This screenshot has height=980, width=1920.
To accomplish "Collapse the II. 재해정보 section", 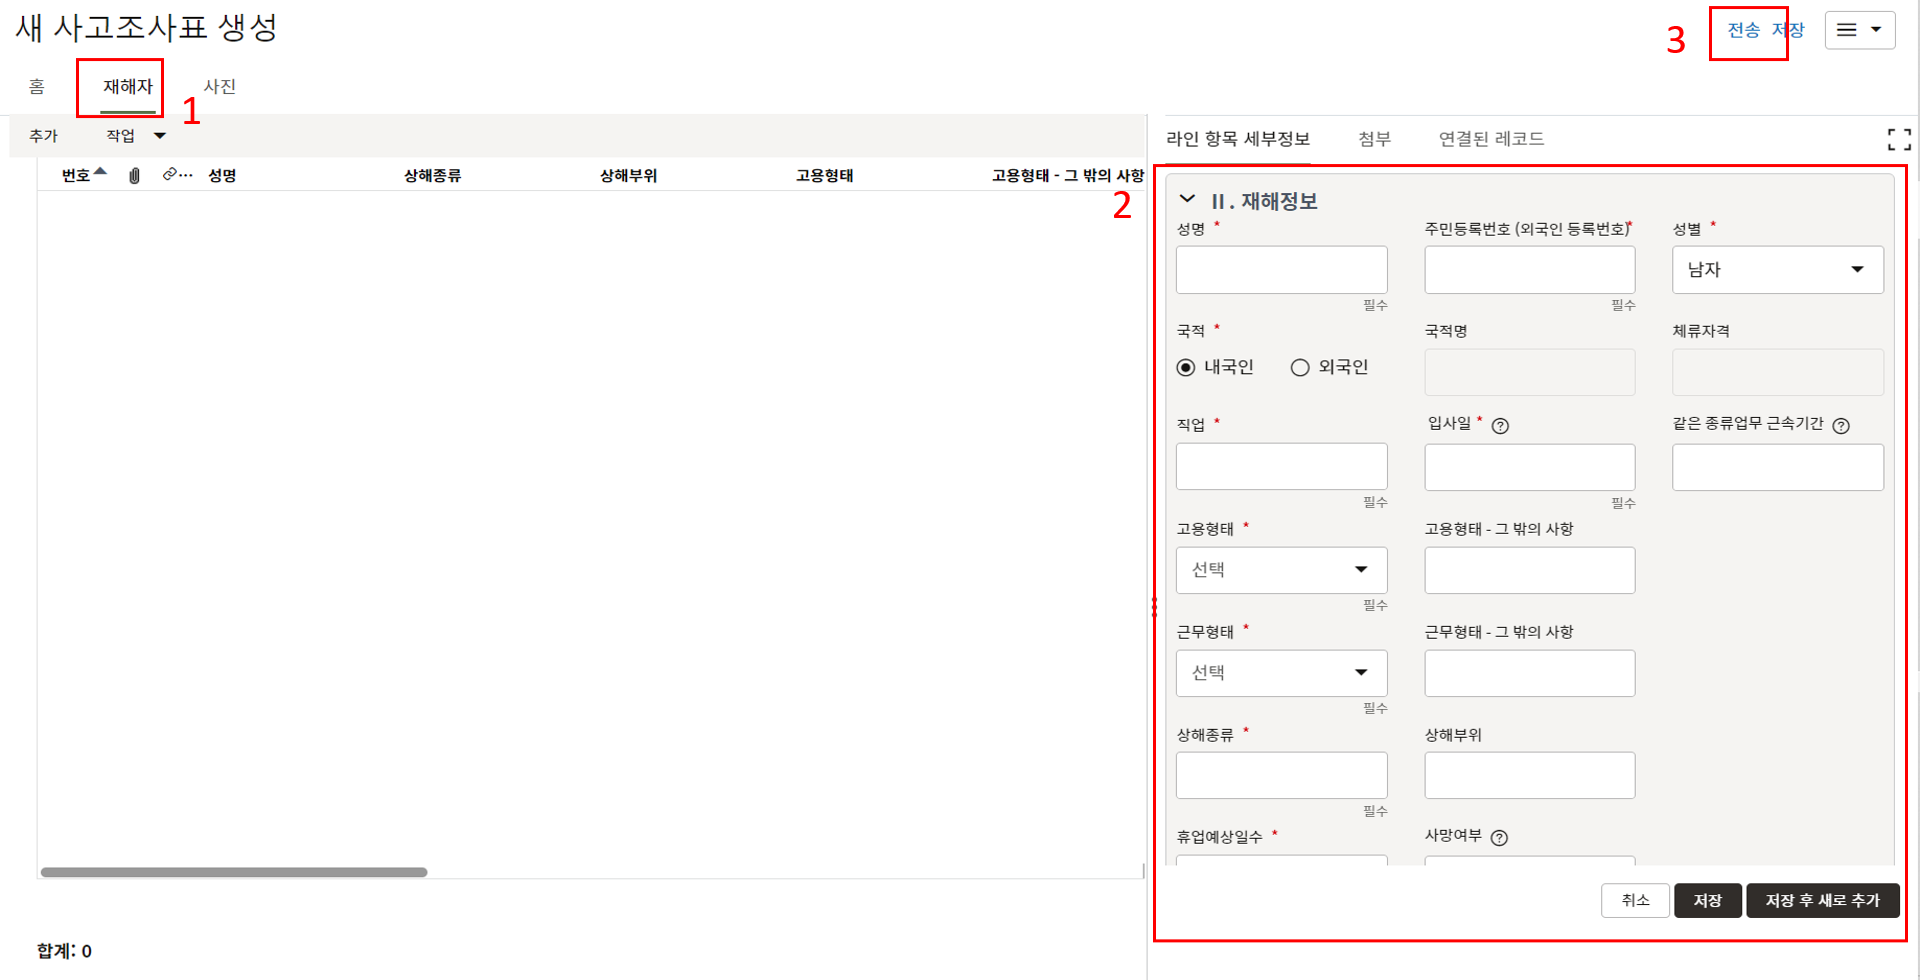I will 1188,200.
